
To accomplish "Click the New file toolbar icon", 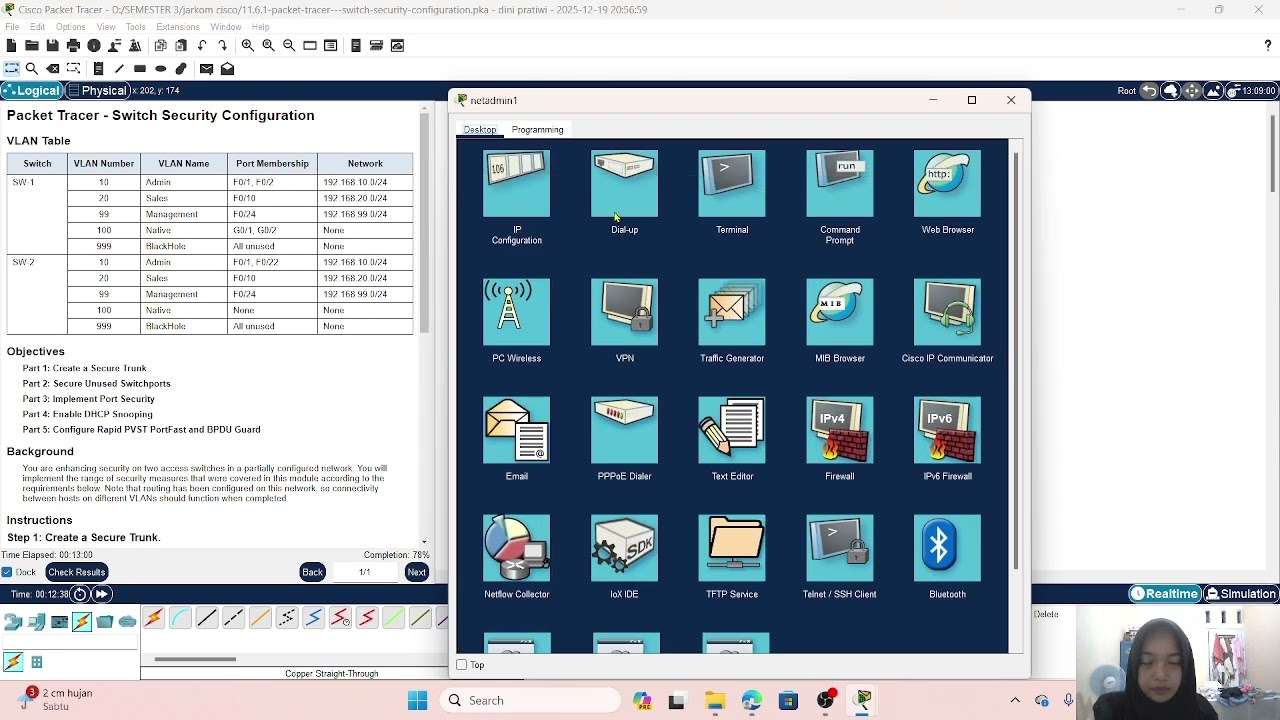I will [x=11, y=46].
